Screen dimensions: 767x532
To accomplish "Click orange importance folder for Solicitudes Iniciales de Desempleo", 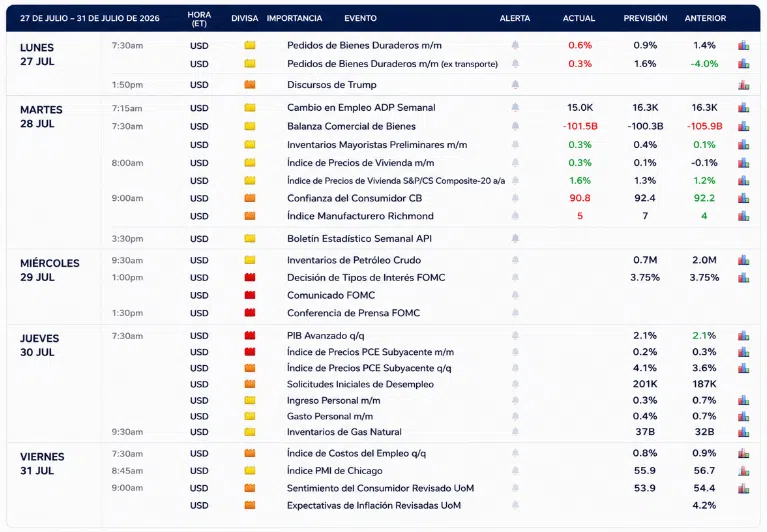I will pyautogui.click(x=250, y=384).
